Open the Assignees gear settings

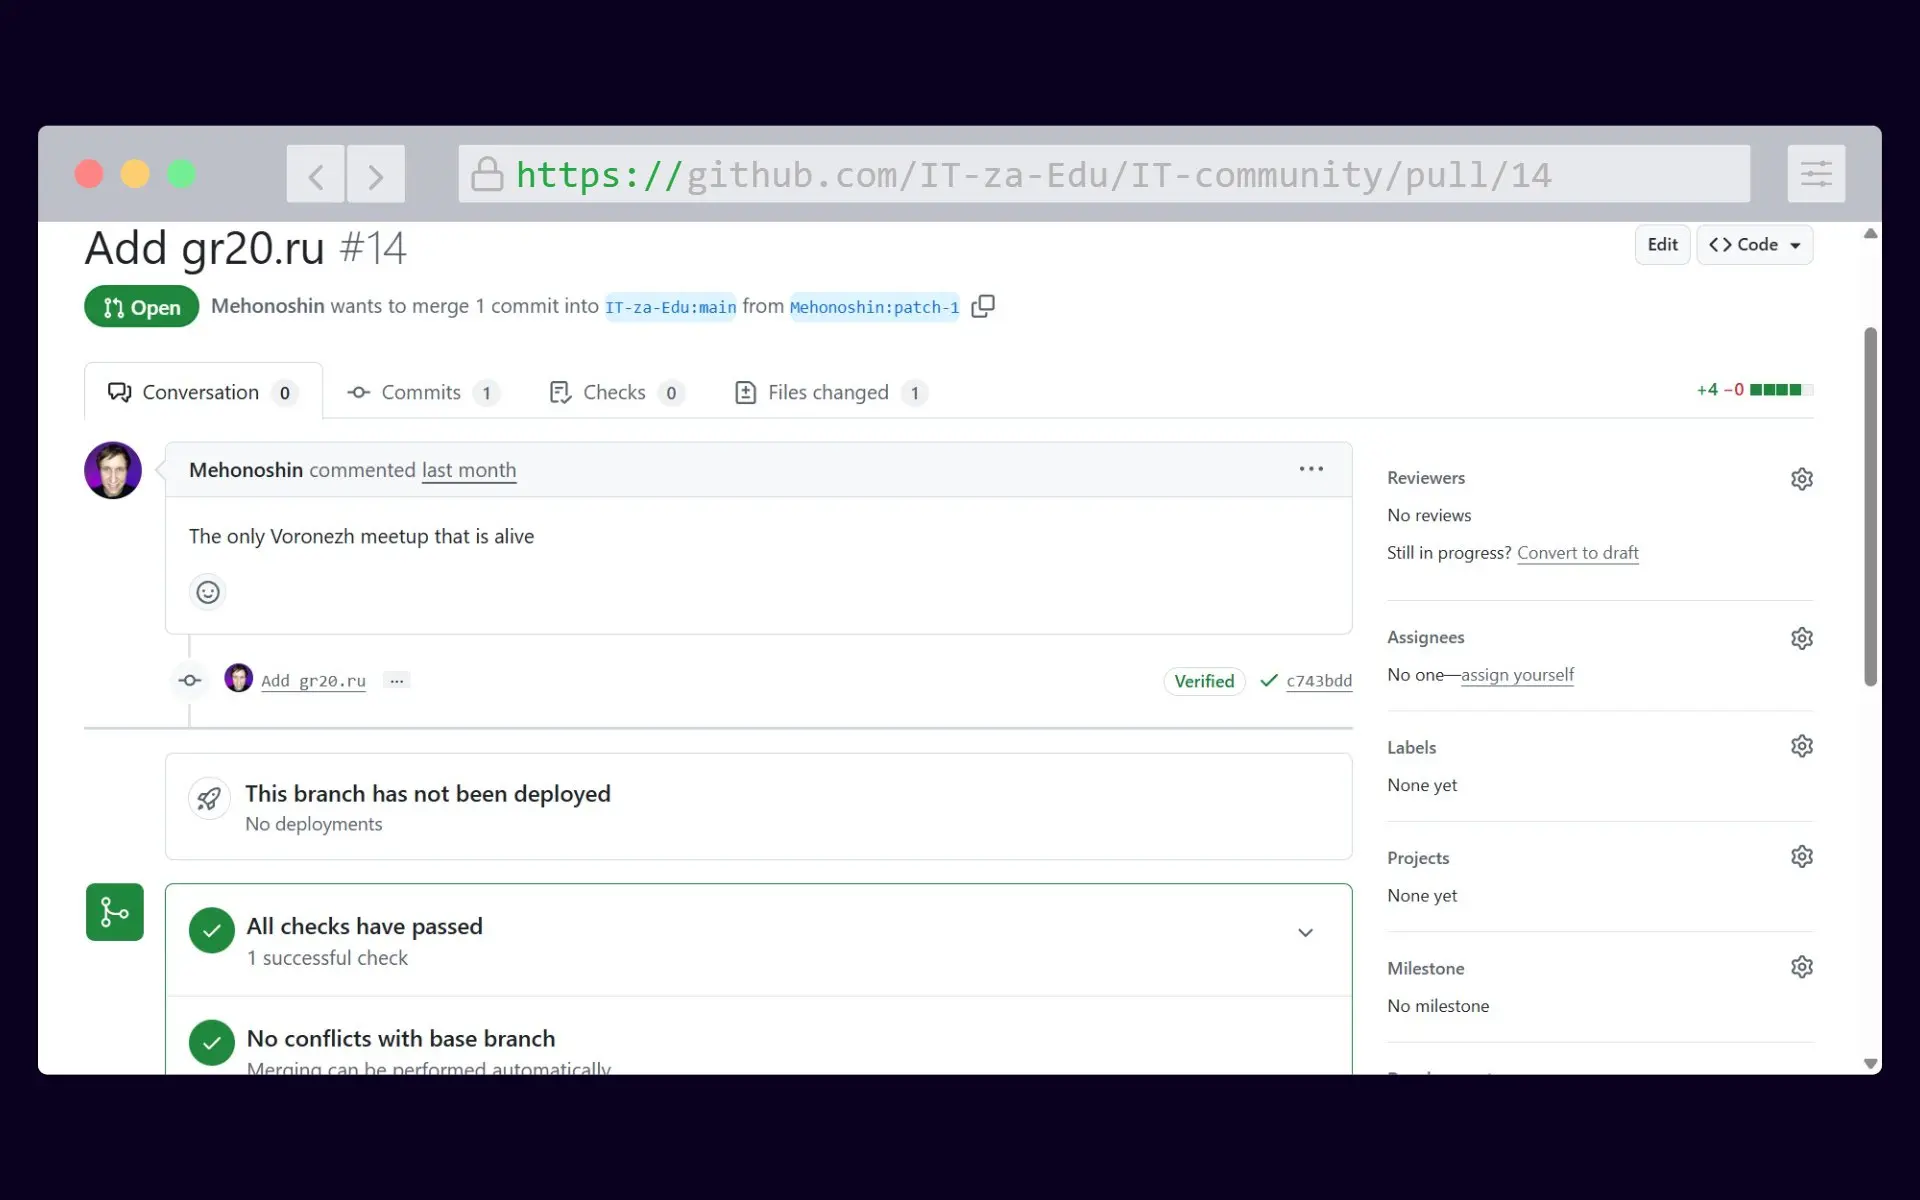tap(1801, 638)
